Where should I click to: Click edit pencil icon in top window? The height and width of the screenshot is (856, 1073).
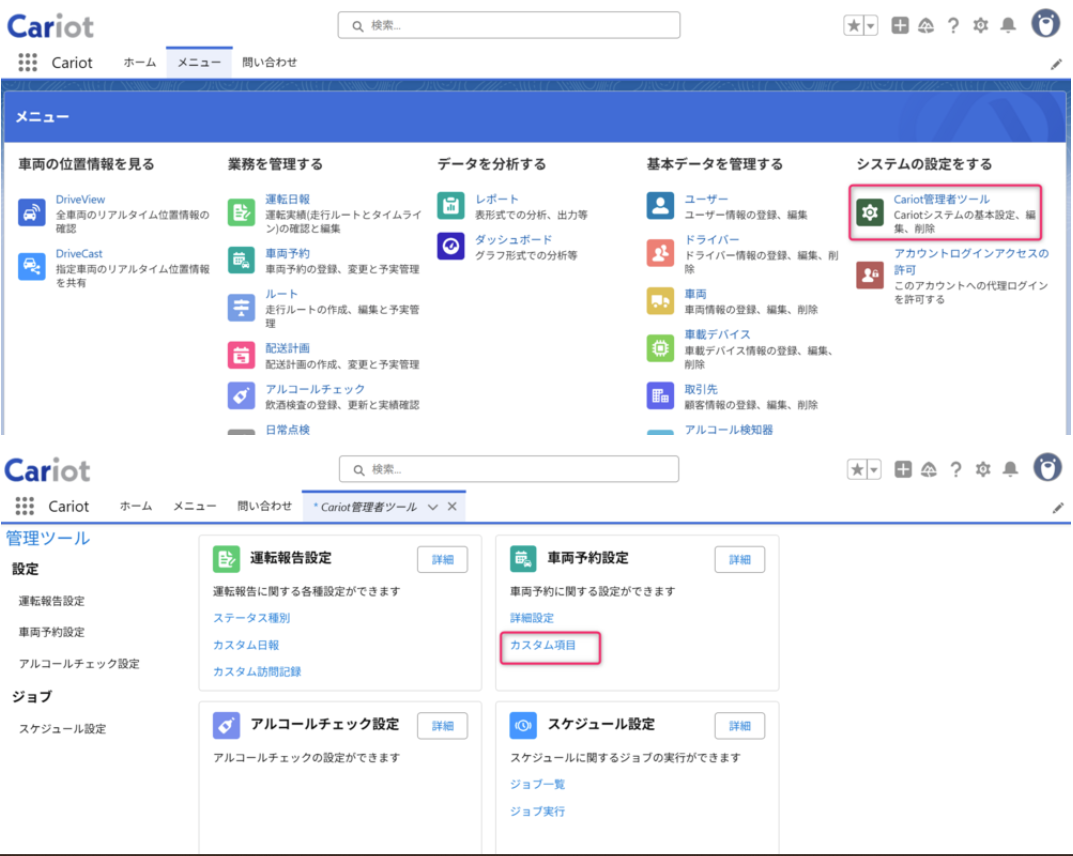pyautogui.click(x=1056, y=64)
